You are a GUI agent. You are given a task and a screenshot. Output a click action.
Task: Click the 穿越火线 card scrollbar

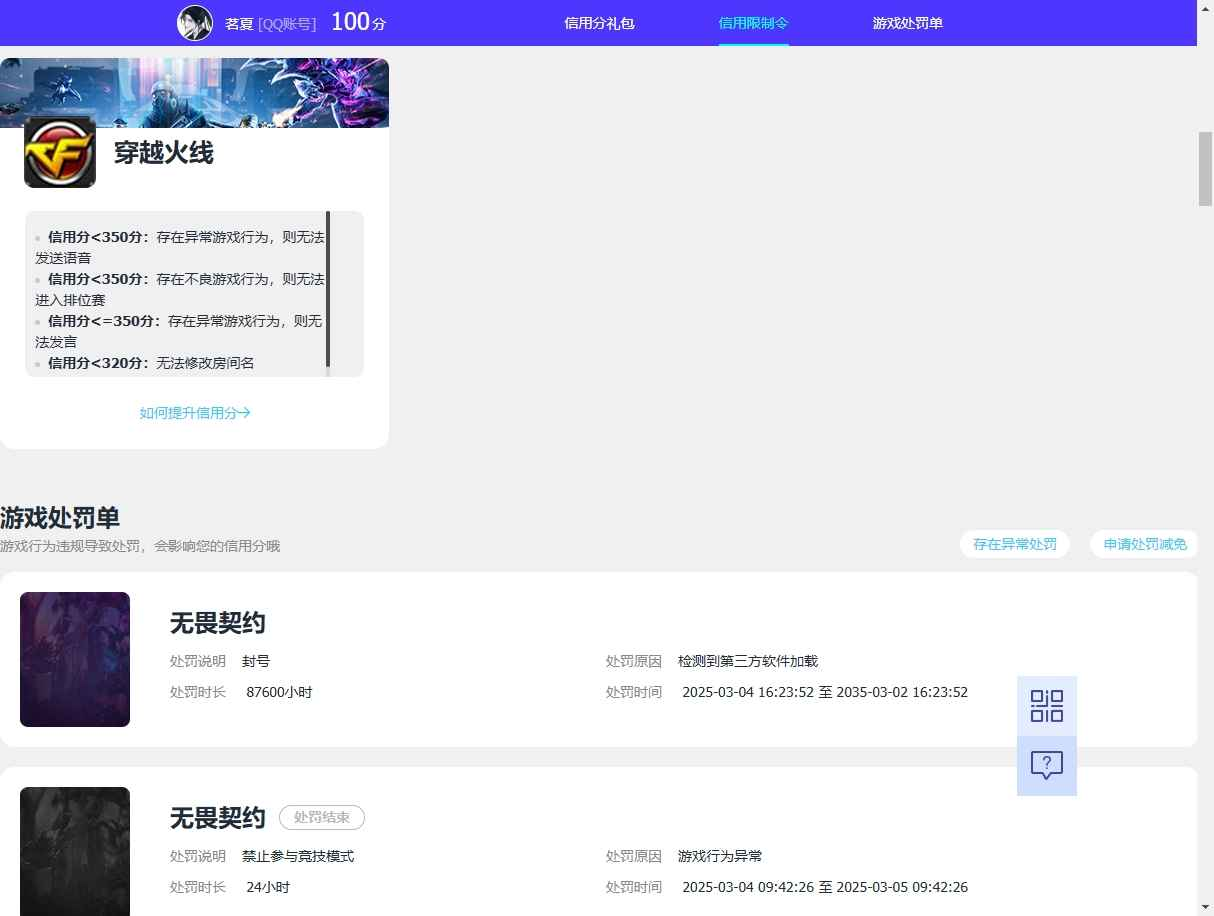328,290
